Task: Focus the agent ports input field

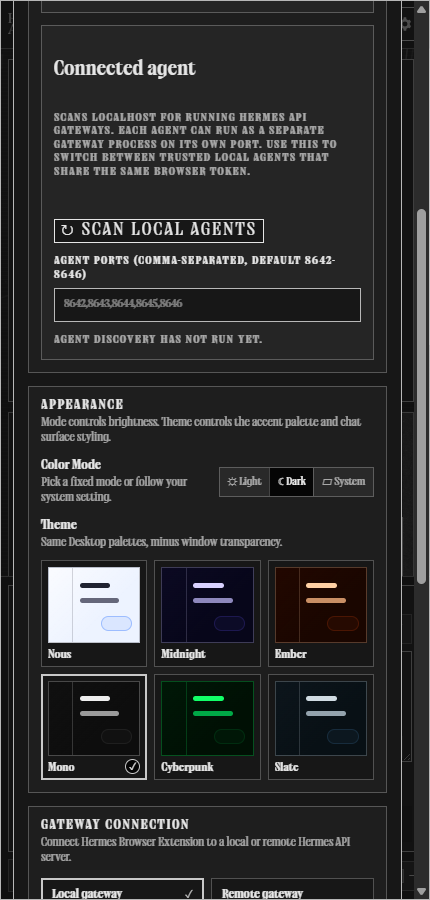Action: pyautogui.click(x=207, y=305)
